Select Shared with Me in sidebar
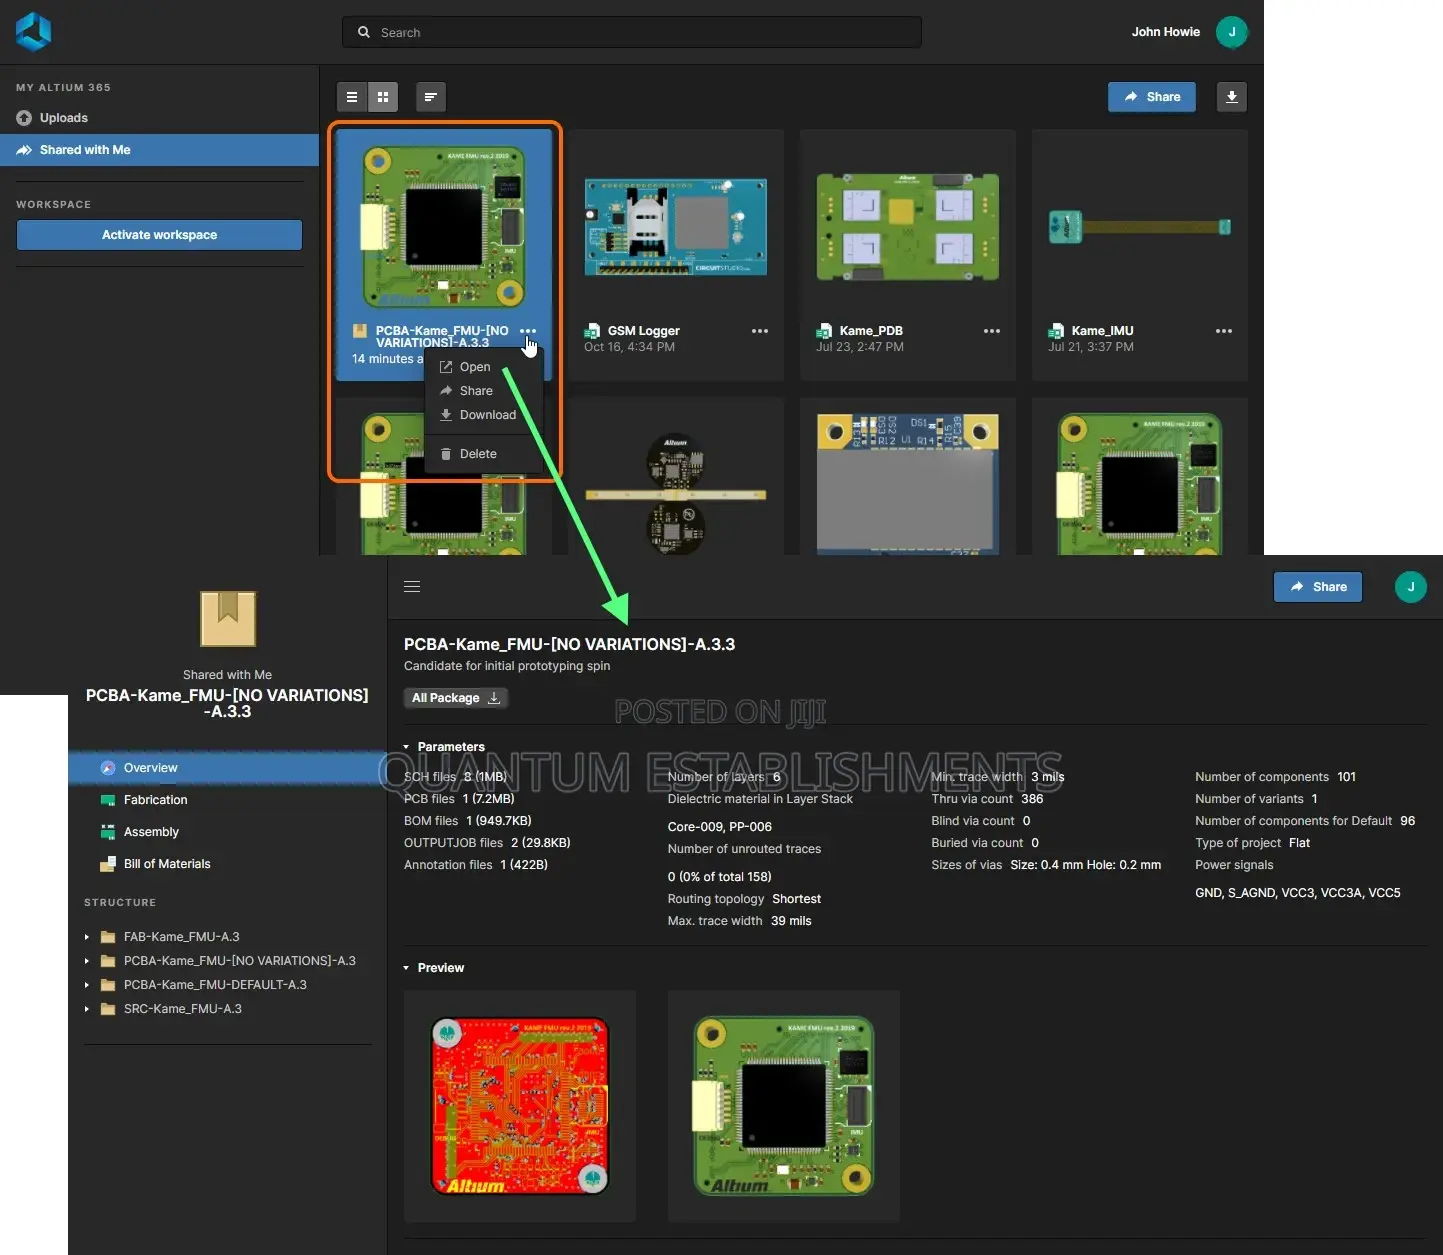The width and height of the screenshot is (1443, 1255). click(159, 150)
